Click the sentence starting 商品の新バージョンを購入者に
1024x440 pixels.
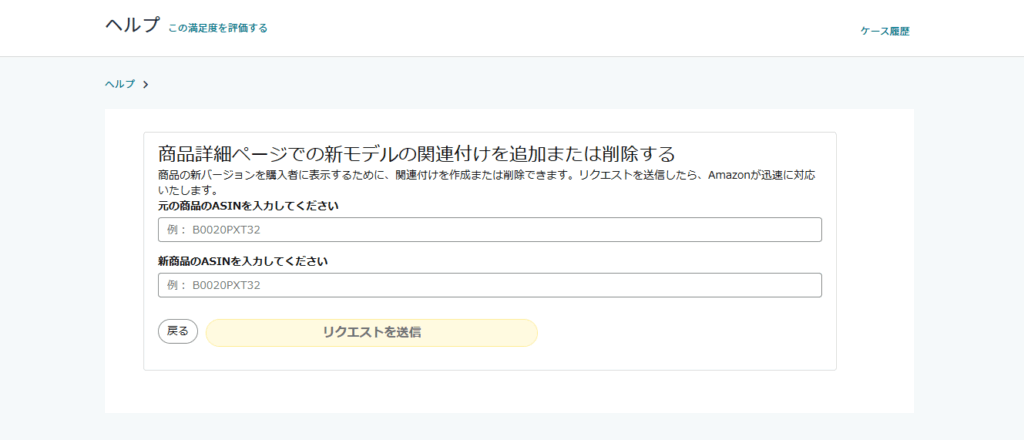360,175
